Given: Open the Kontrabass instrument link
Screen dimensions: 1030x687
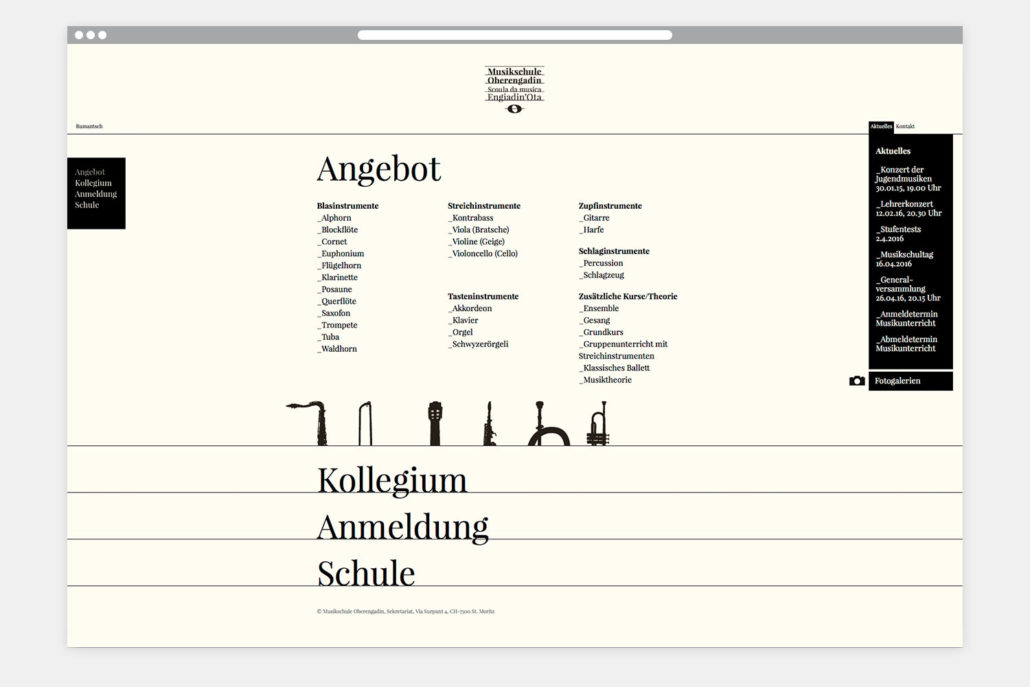Looking at the screenshot, I should pyautogui.click(x=471, y=218).
